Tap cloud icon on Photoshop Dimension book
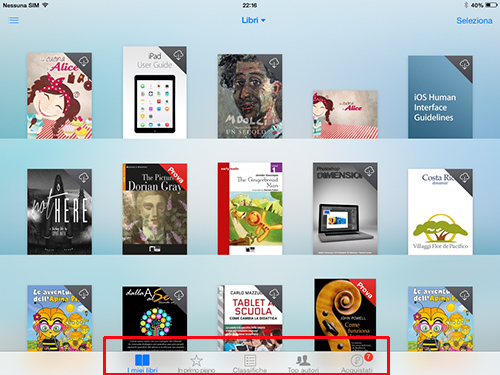This screenshot has width=500, height=375. click(369, 171)
